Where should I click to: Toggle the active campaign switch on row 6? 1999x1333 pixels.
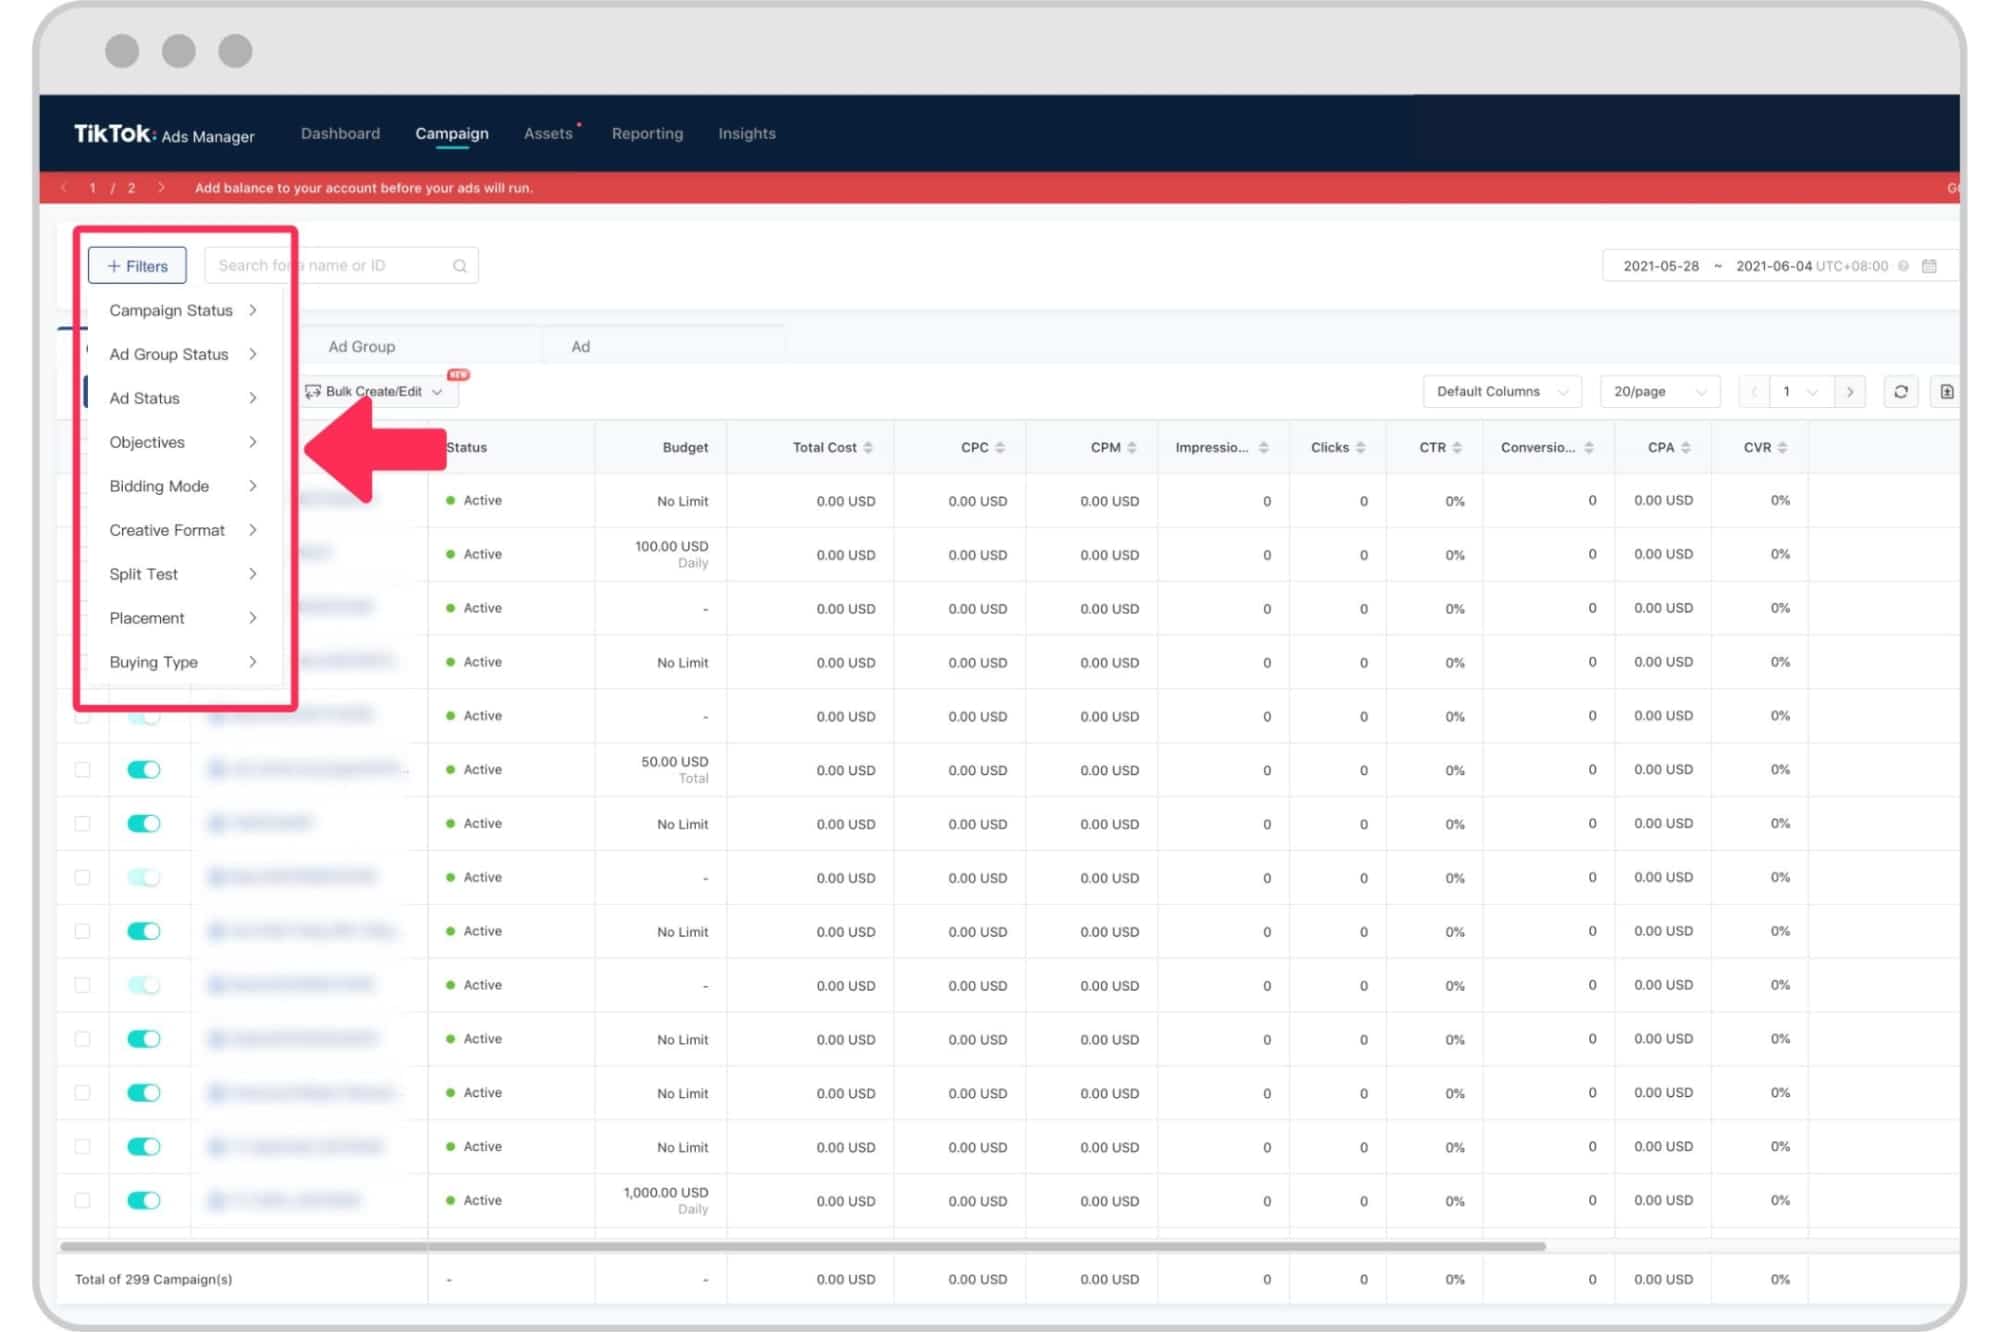(144, 768)
